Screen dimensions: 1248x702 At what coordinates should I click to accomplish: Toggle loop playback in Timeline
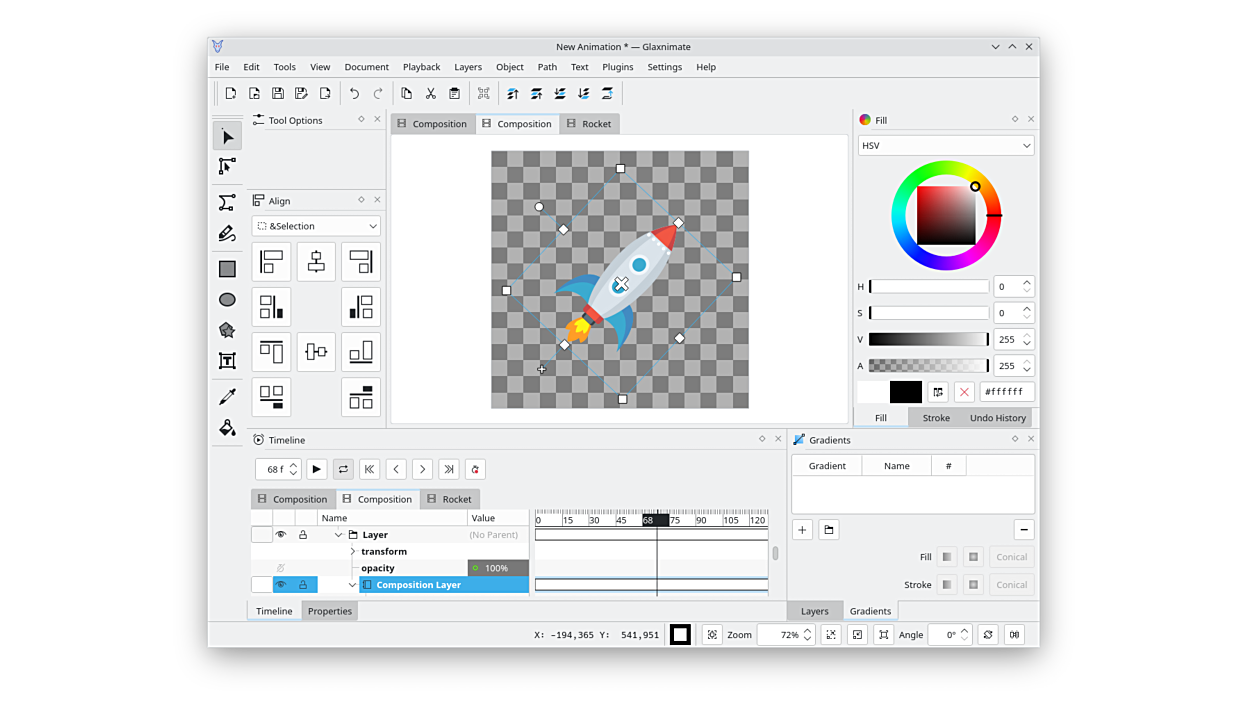coord(343,469)
